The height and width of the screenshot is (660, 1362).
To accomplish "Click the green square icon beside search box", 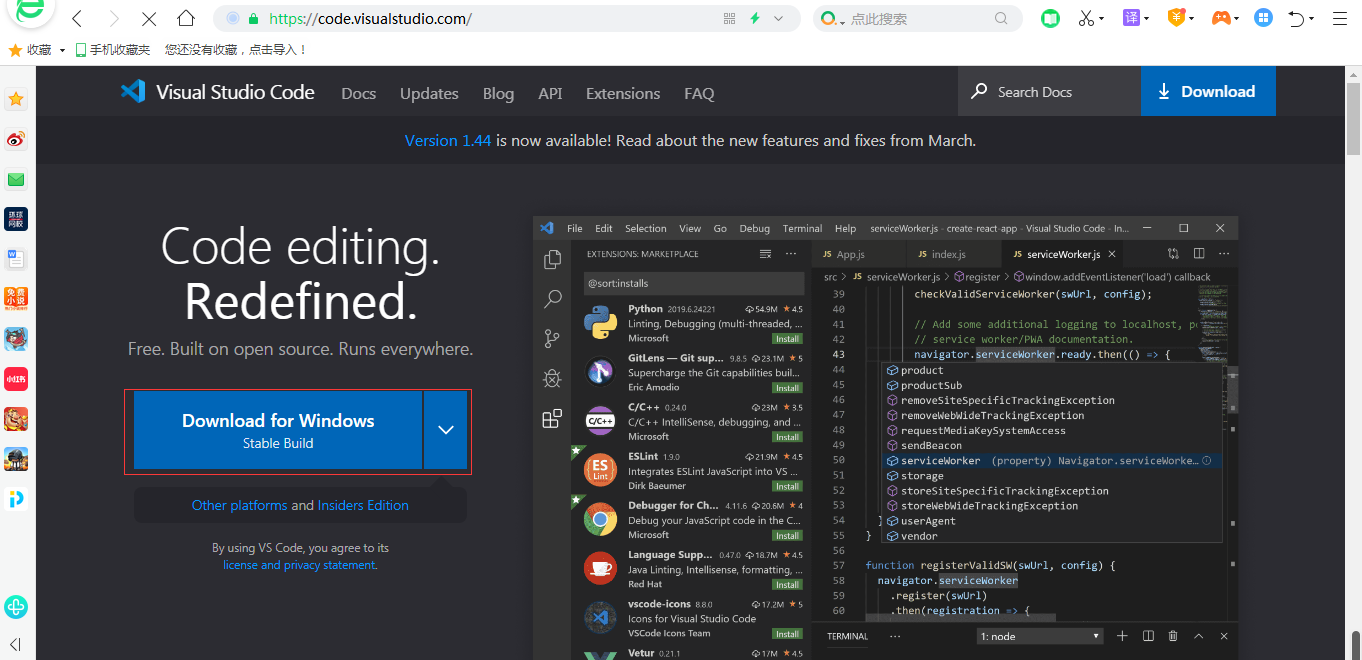I will 1049,18.
